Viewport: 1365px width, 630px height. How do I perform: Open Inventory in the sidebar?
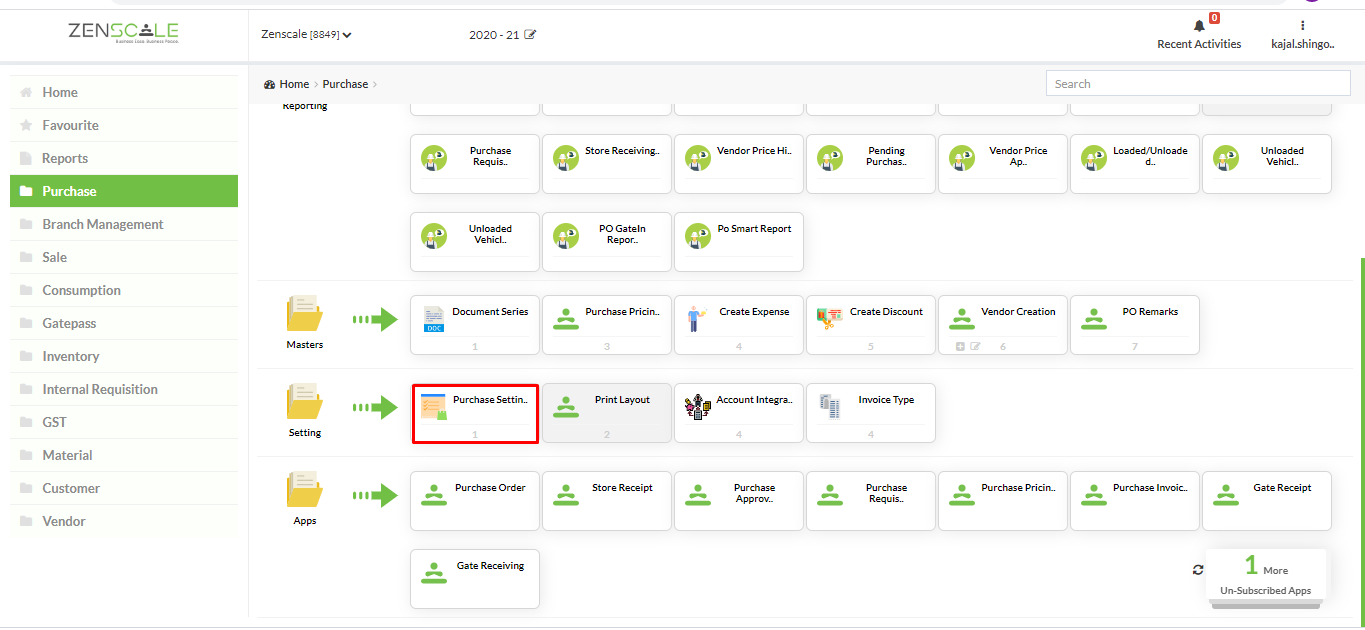[x=124, y=356]
